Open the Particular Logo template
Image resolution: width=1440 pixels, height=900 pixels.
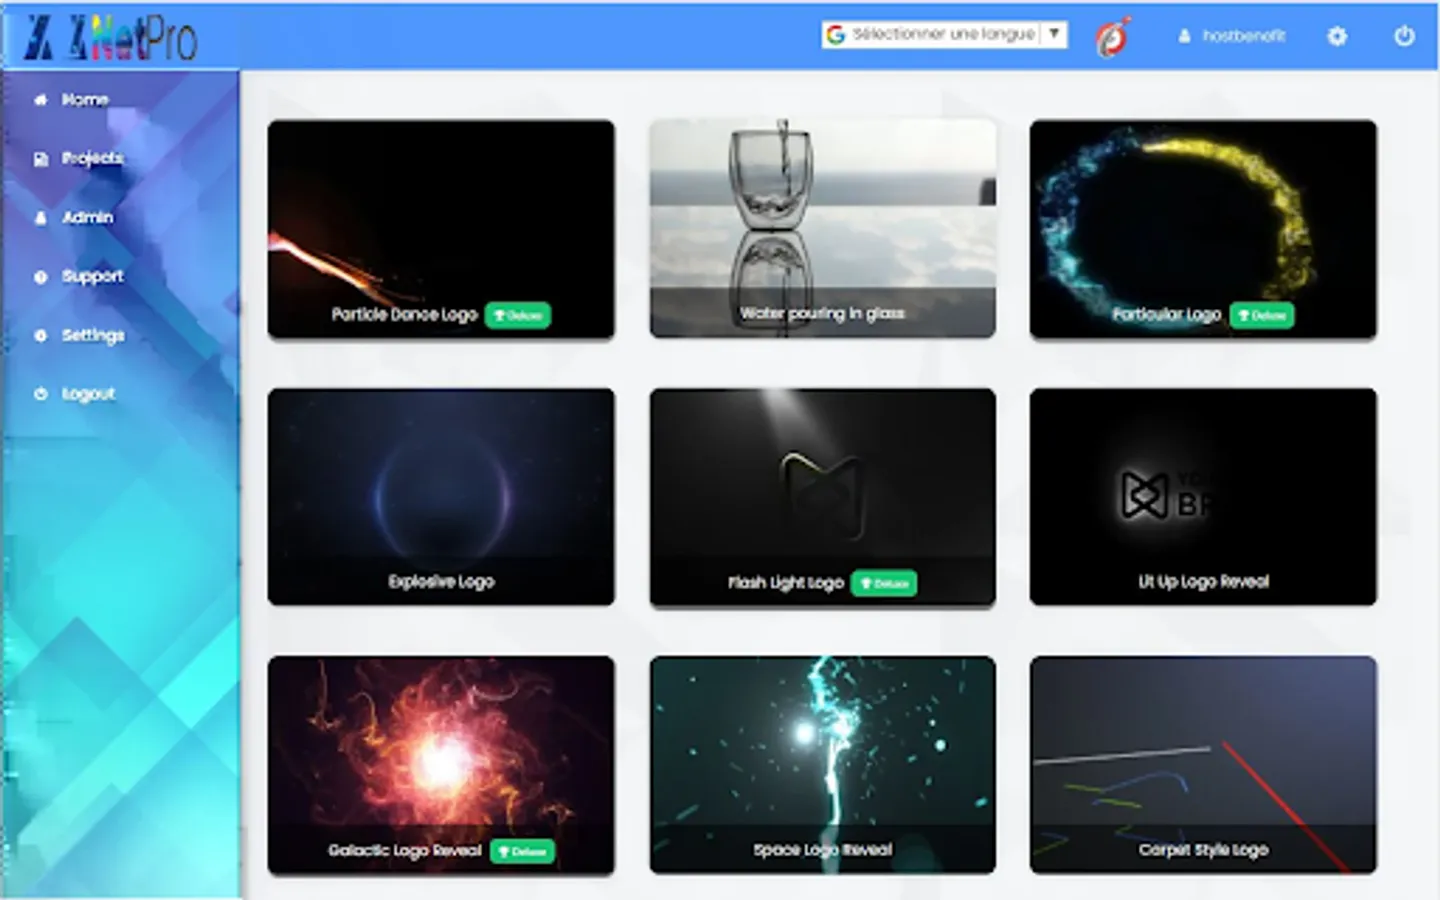pyautogui.click(x=1203, y=228)
